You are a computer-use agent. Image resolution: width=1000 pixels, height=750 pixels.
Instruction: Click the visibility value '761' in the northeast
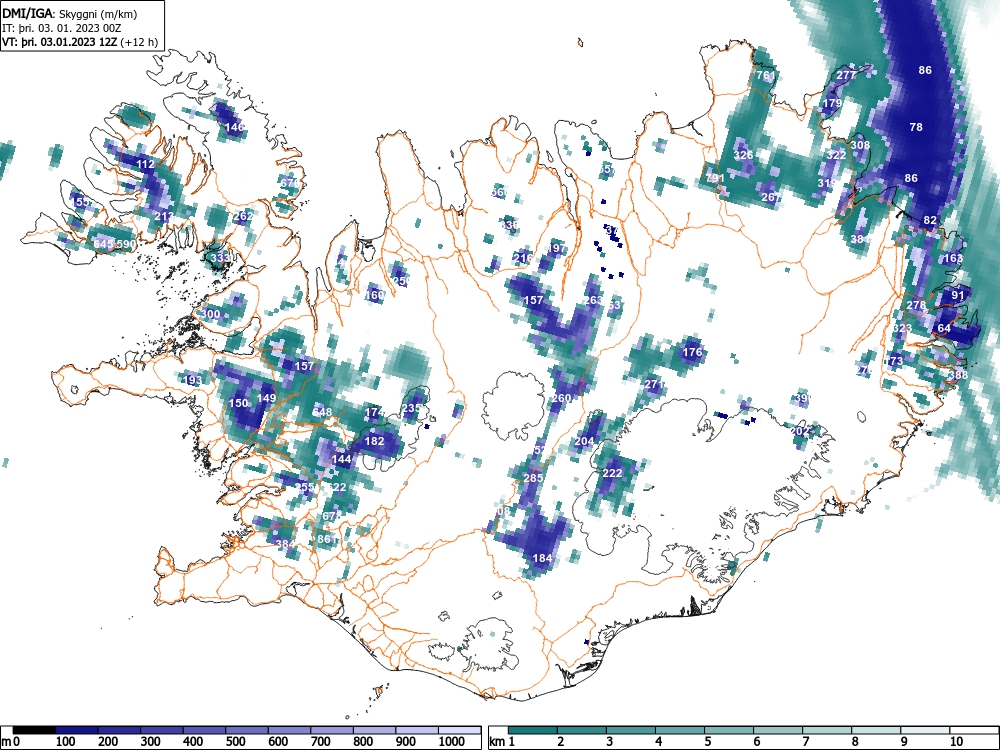[x=765, y=75]
